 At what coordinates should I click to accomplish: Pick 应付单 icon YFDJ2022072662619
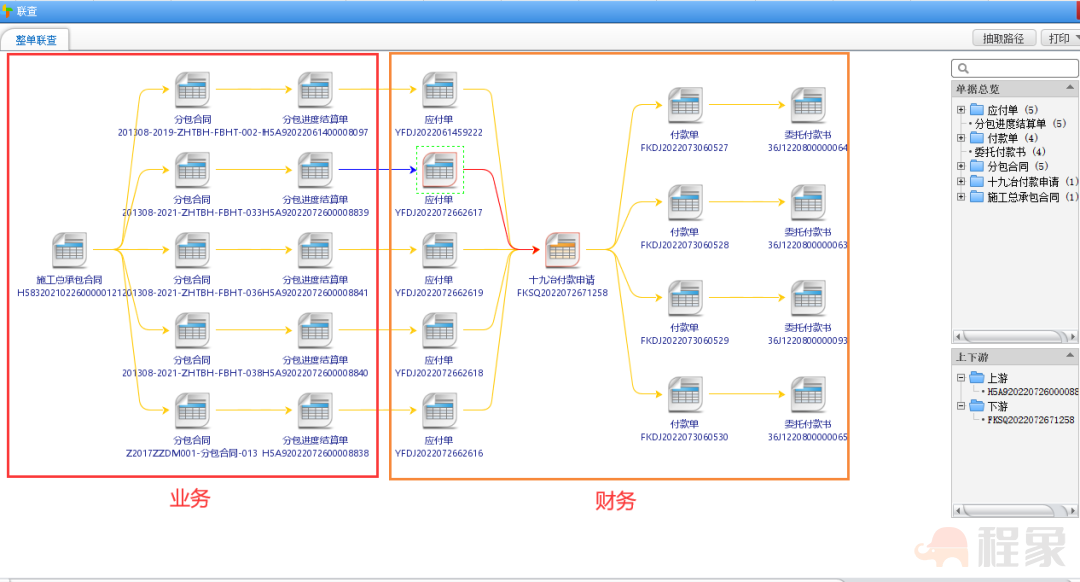pyautogui.click(x=439, y=250)
